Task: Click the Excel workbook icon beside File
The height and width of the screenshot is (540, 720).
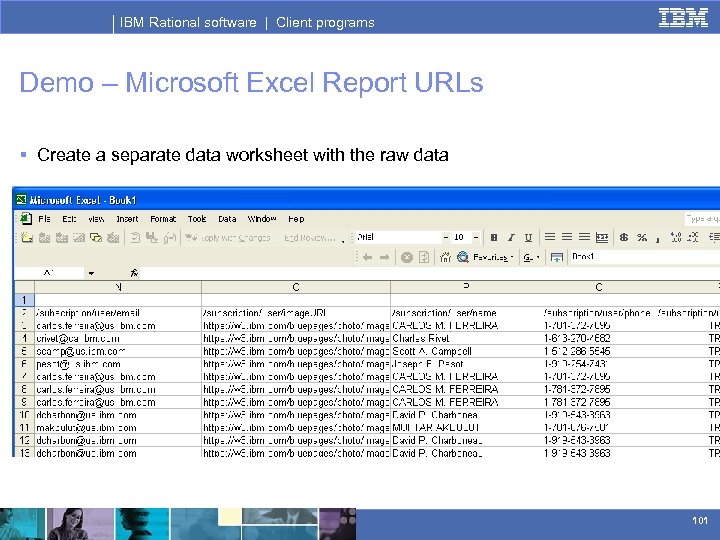Action: (x=26, y=219)
